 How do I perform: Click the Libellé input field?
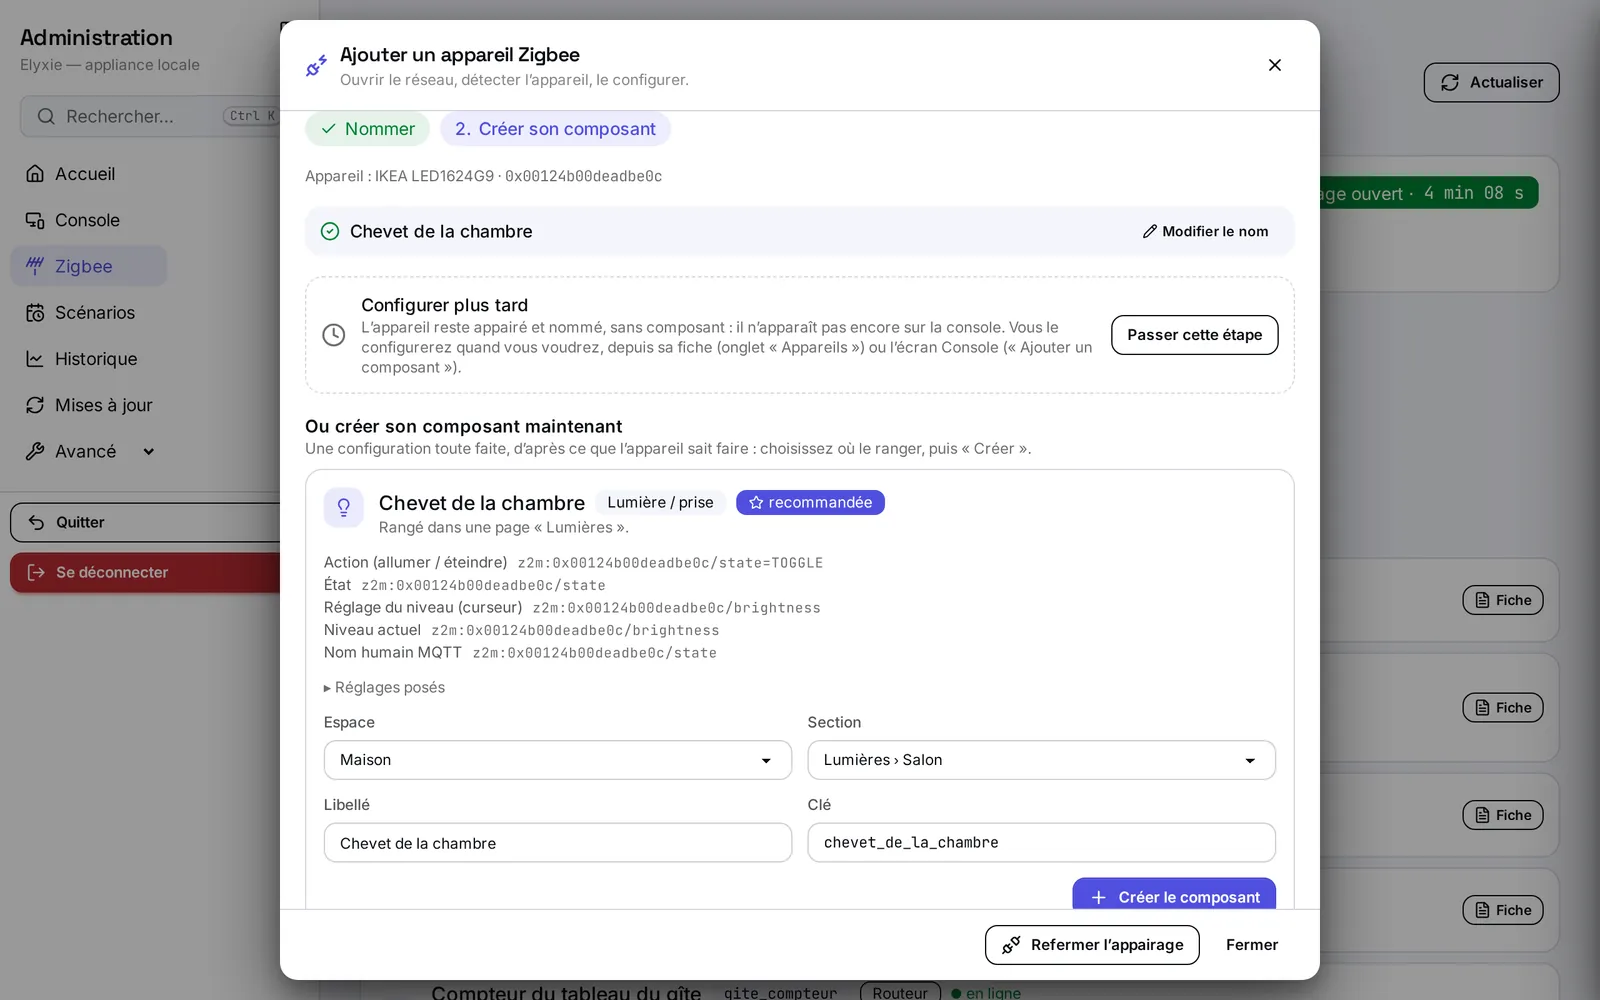pos(558,843)
